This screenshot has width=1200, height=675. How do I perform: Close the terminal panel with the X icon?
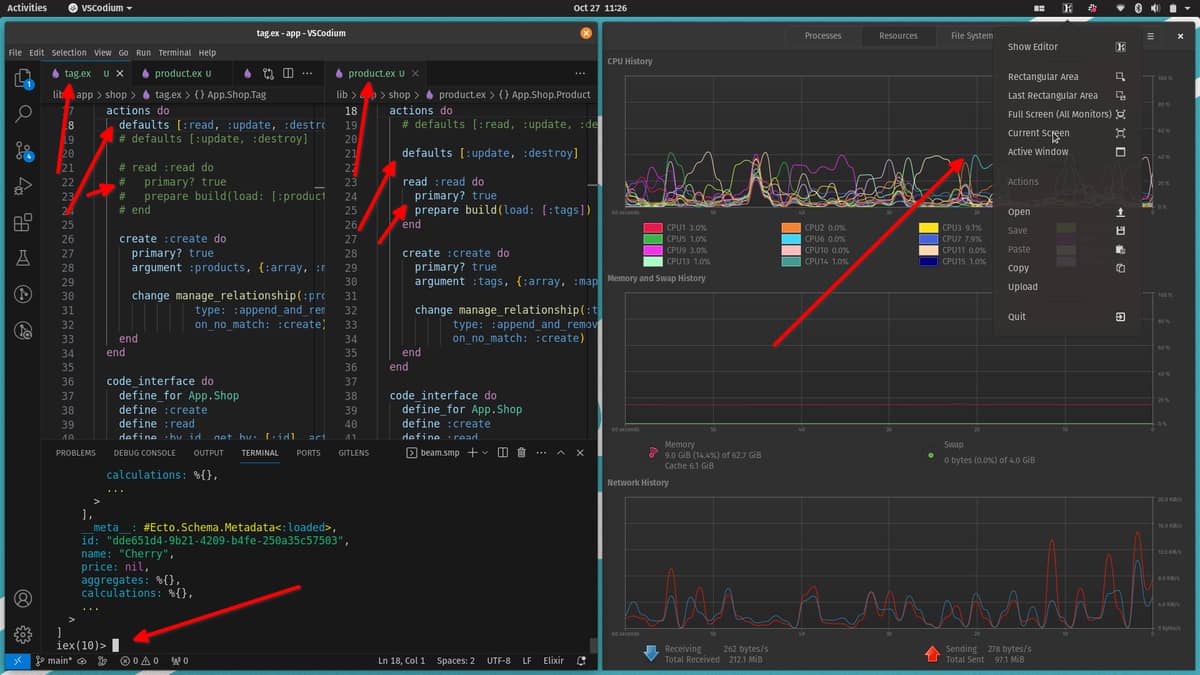coord(578,453)
